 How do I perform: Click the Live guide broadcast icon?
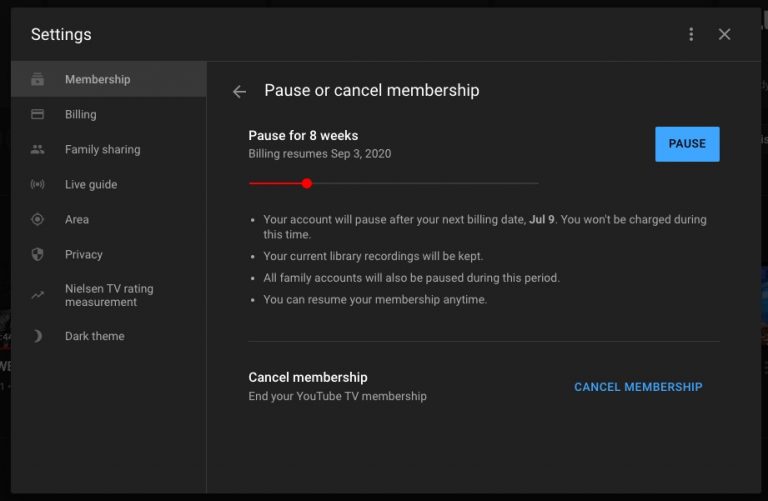point(38,185)
